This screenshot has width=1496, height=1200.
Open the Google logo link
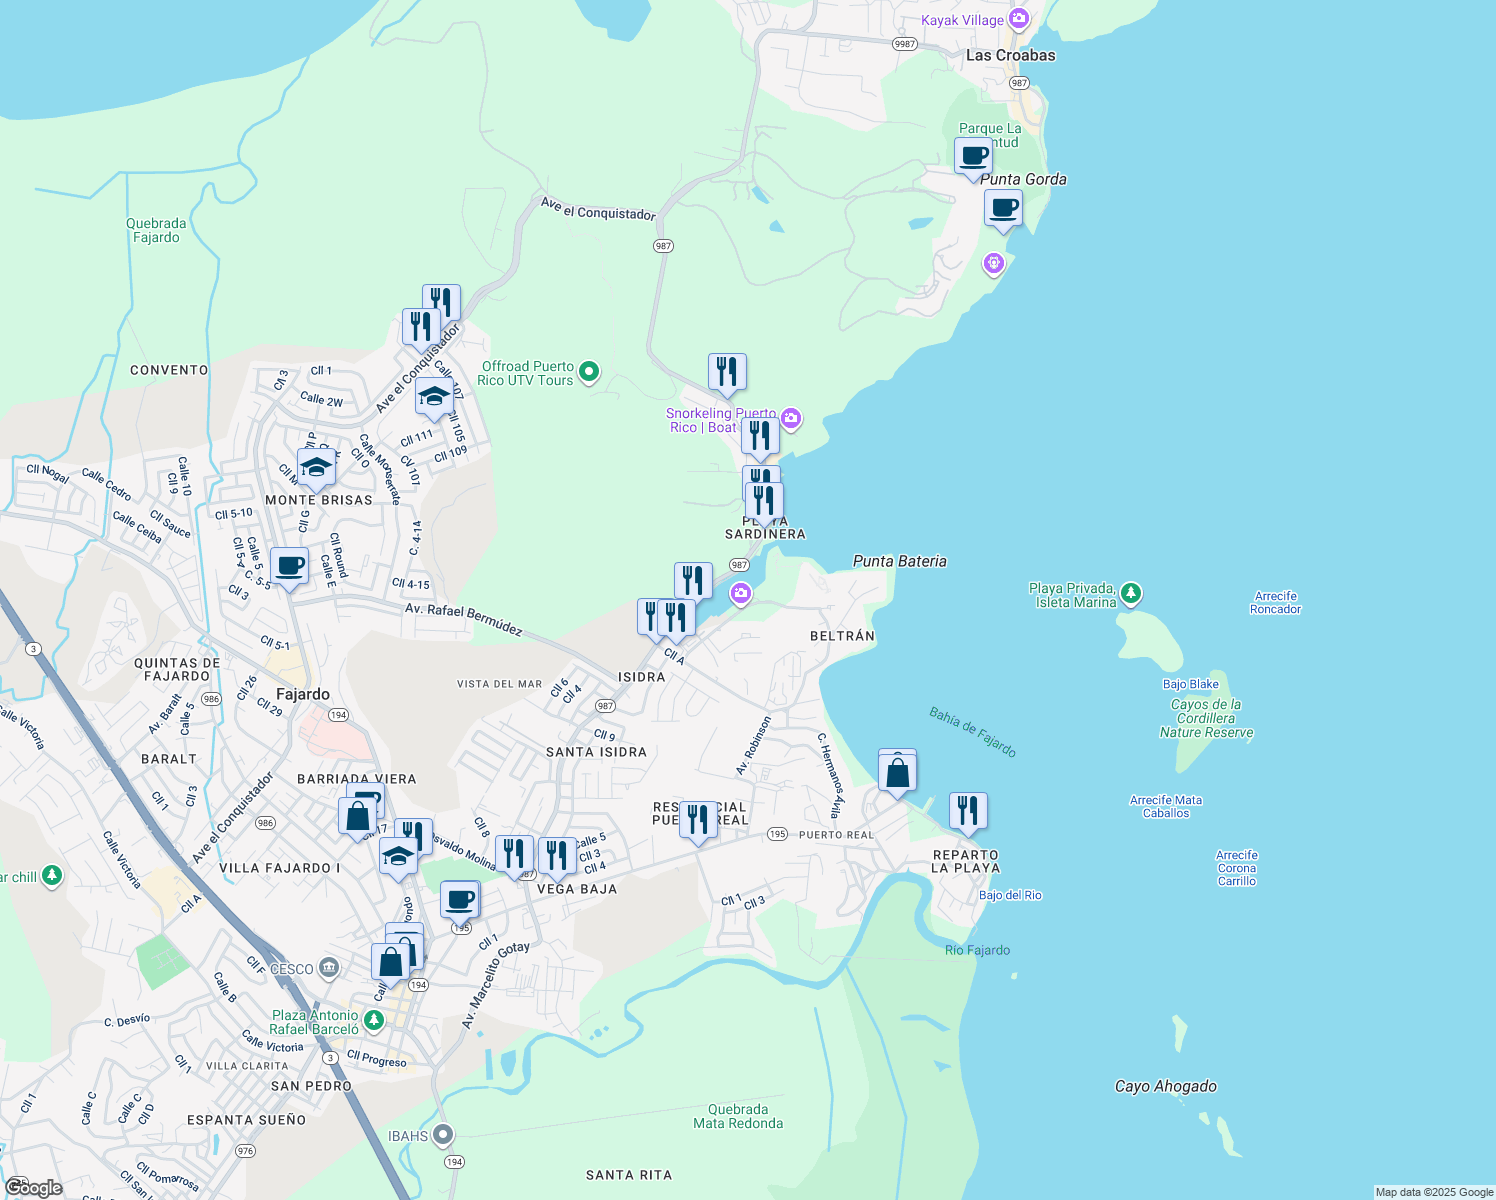(x=33, y=1187)
